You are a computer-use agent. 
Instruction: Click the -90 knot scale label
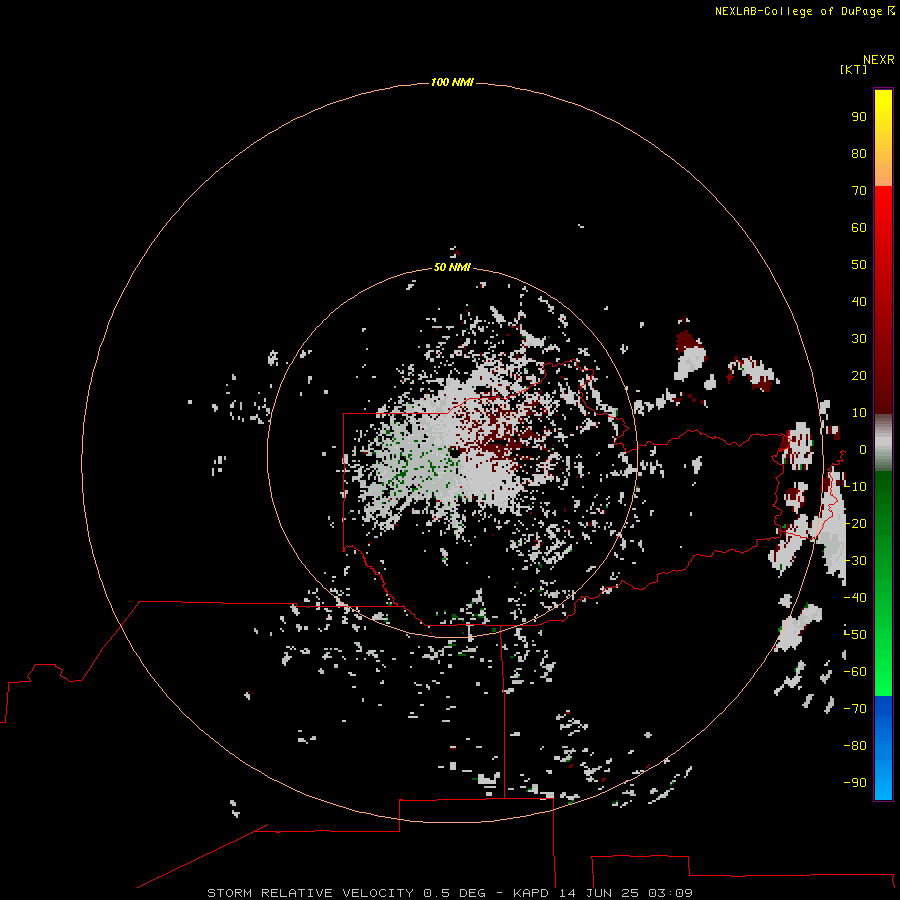(855, 782)
